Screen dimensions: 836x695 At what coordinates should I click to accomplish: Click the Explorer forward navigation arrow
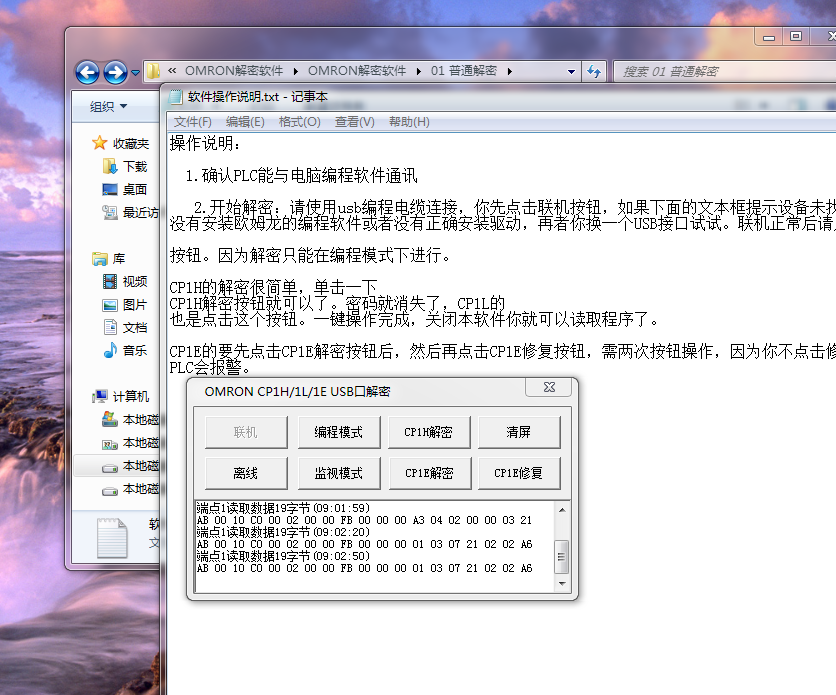coord(115,72)
